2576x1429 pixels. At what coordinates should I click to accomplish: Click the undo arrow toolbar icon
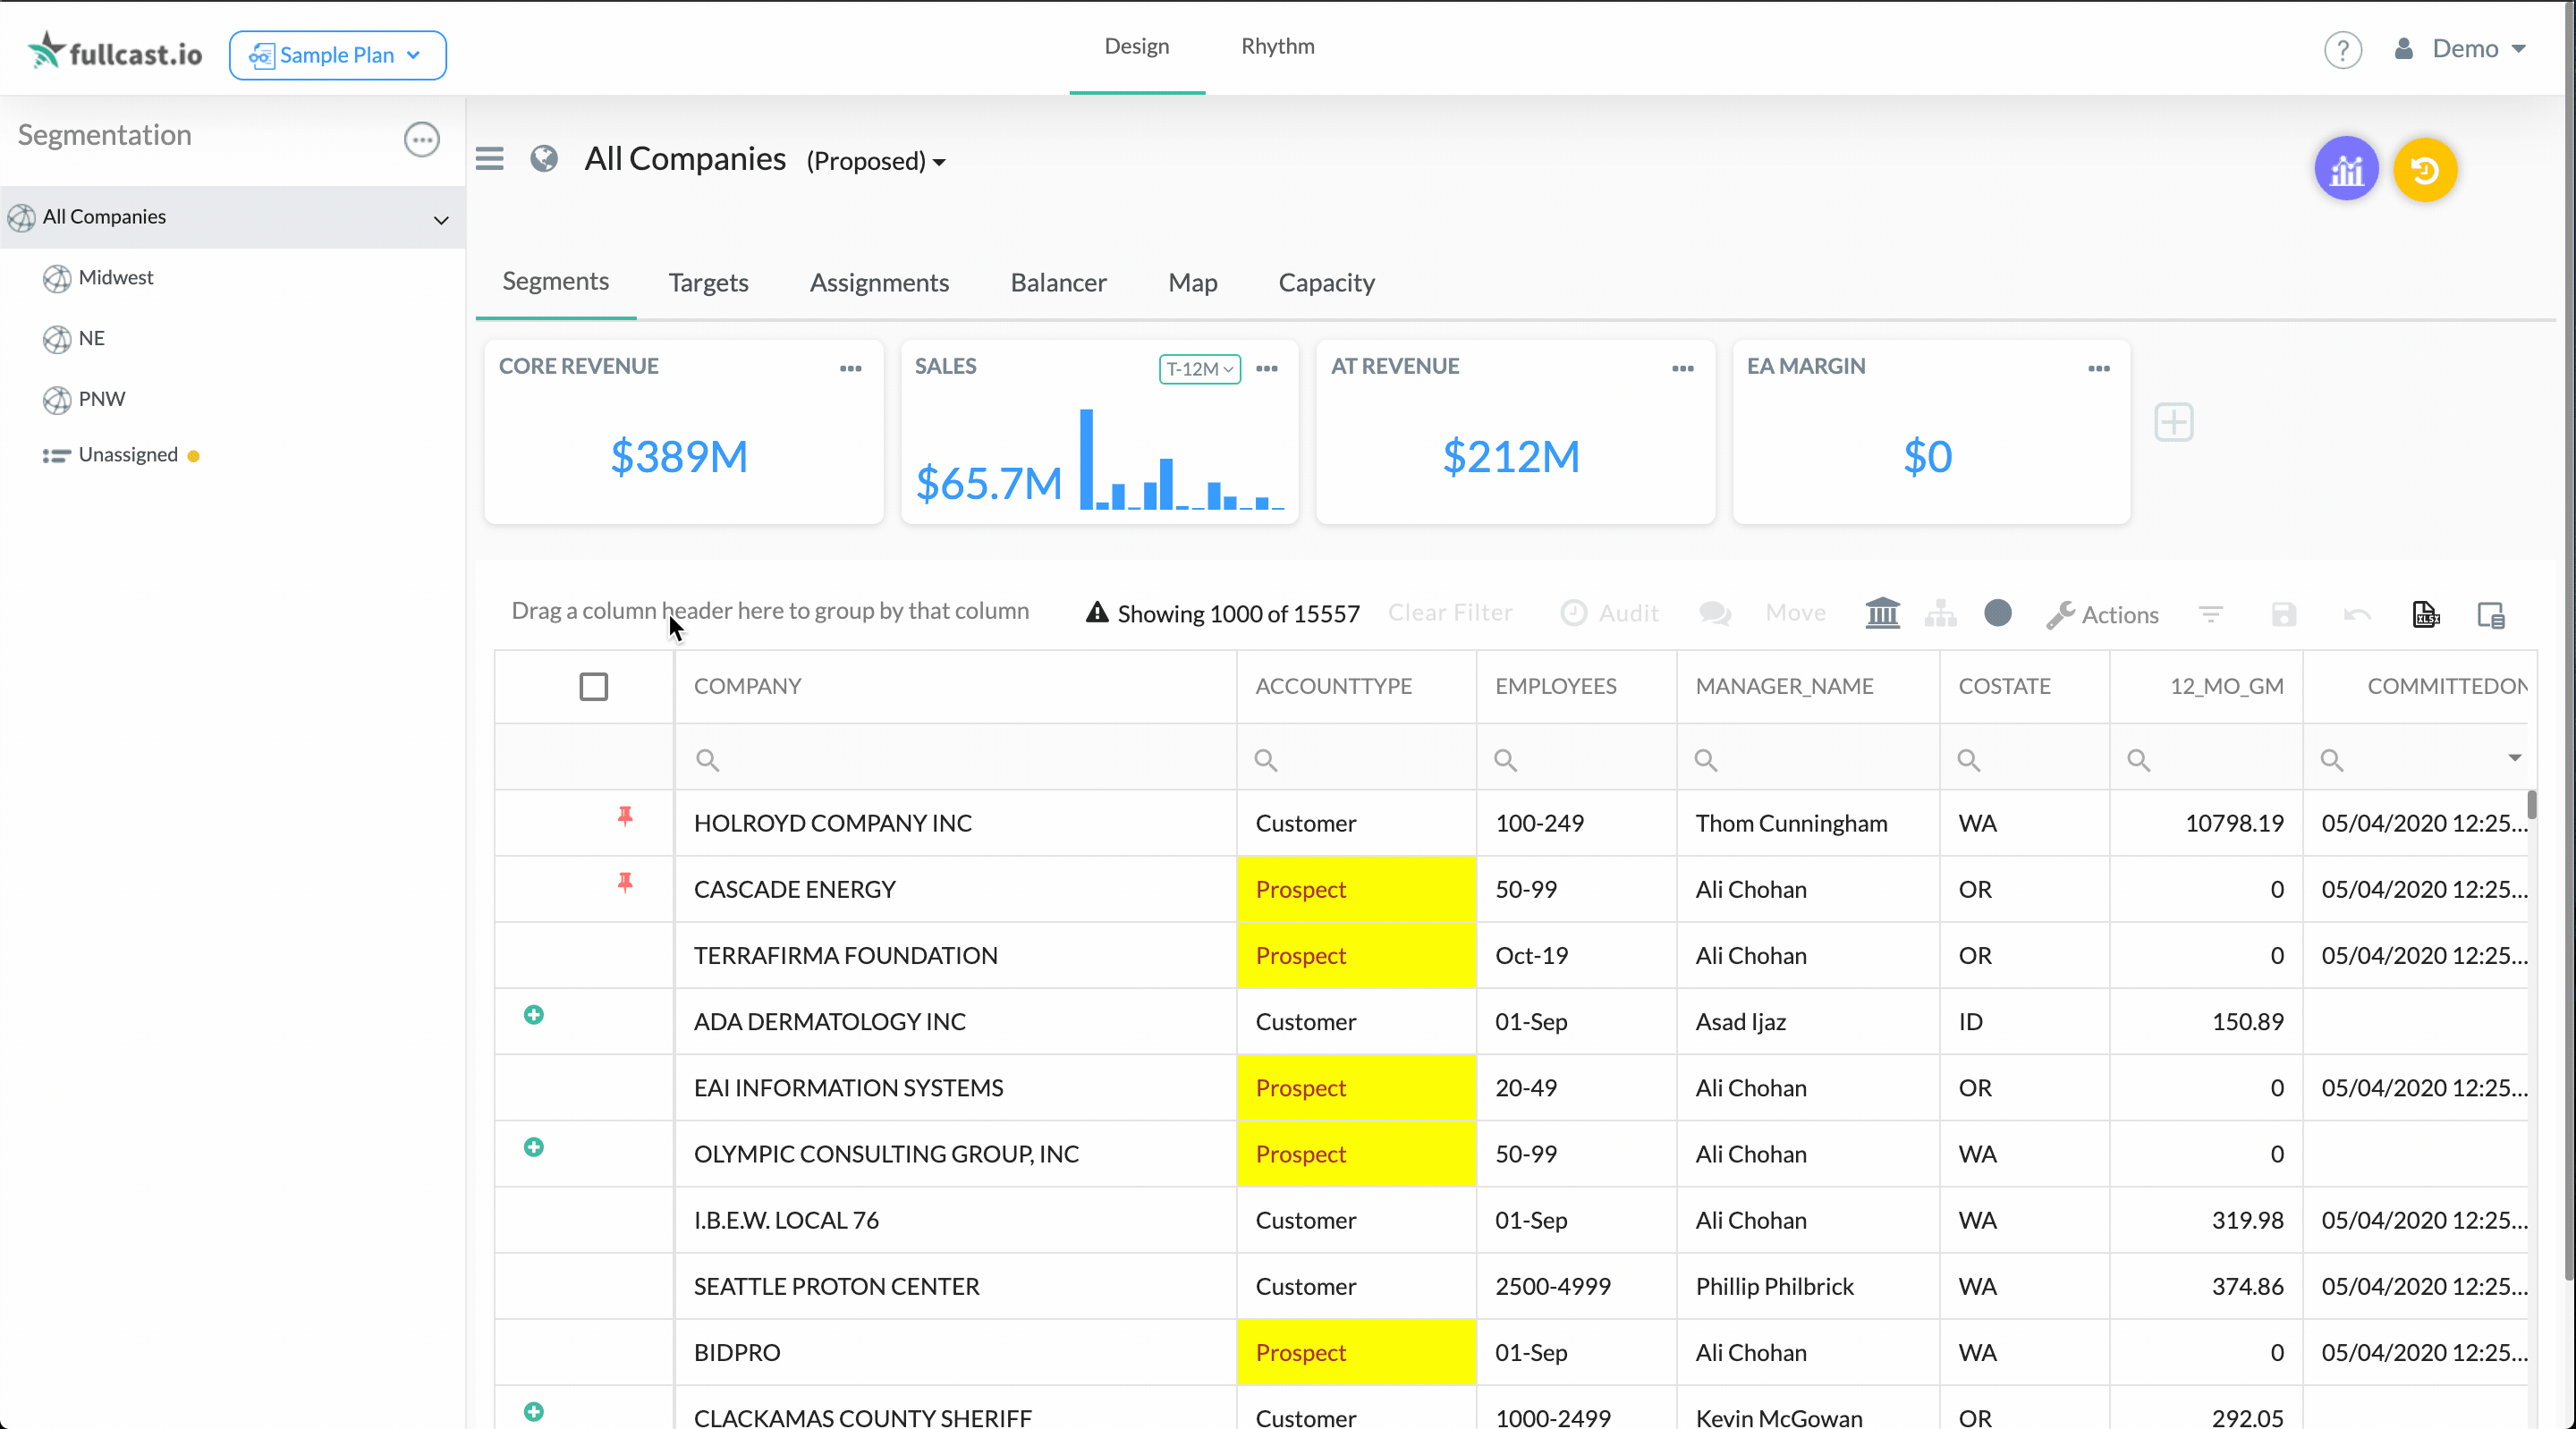pos(2356,614)
